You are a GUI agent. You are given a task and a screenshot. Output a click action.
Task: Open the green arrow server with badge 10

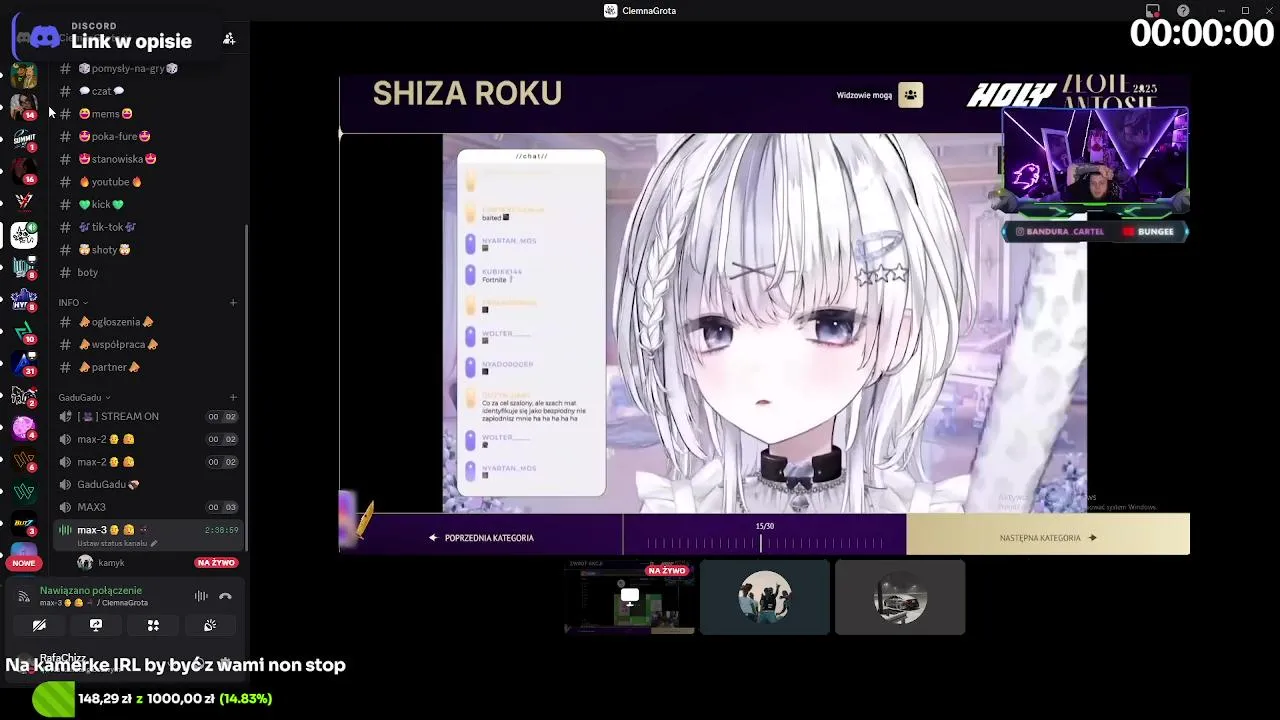pyautogui.click(x=24, y=331)
